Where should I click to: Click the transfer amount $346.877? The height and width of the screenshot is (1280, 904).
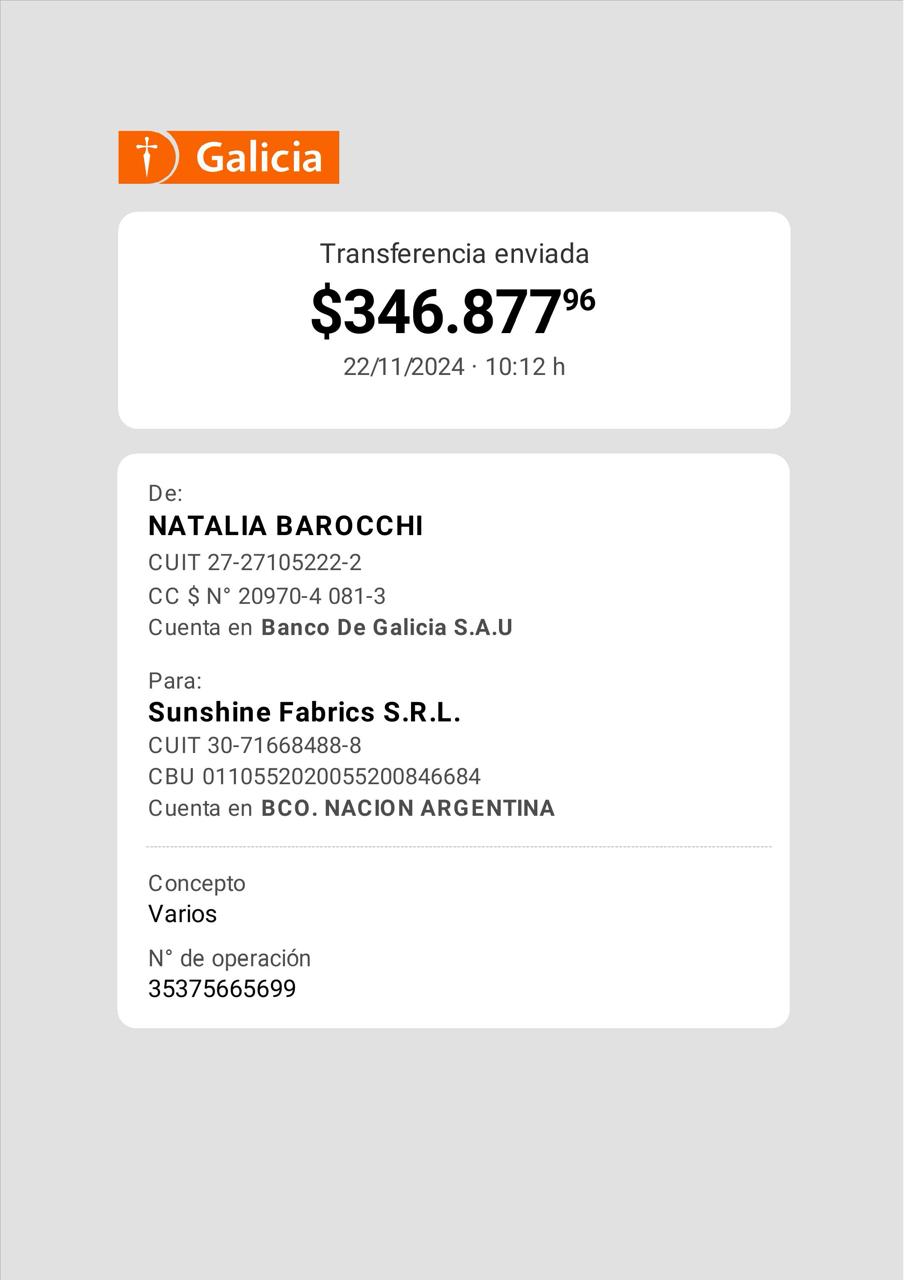click(436, 312)
